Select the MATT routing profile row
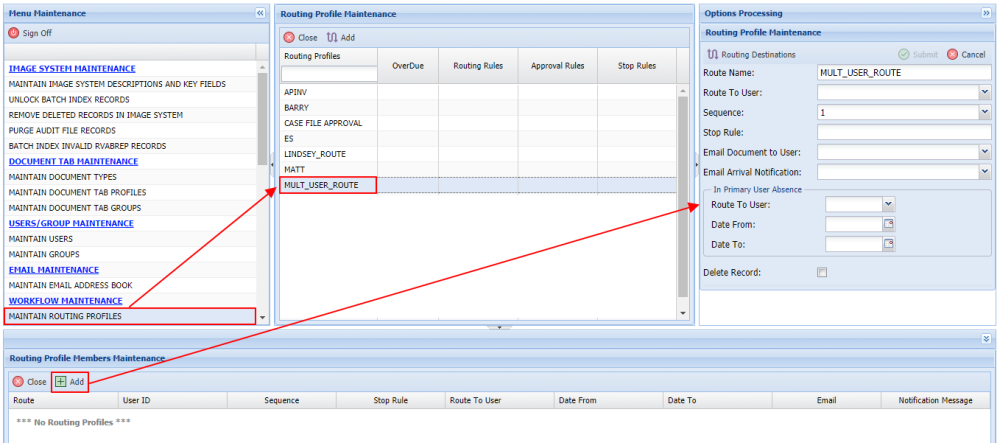Viewport: 1000px width, 443px height. (x=478, y=170)
